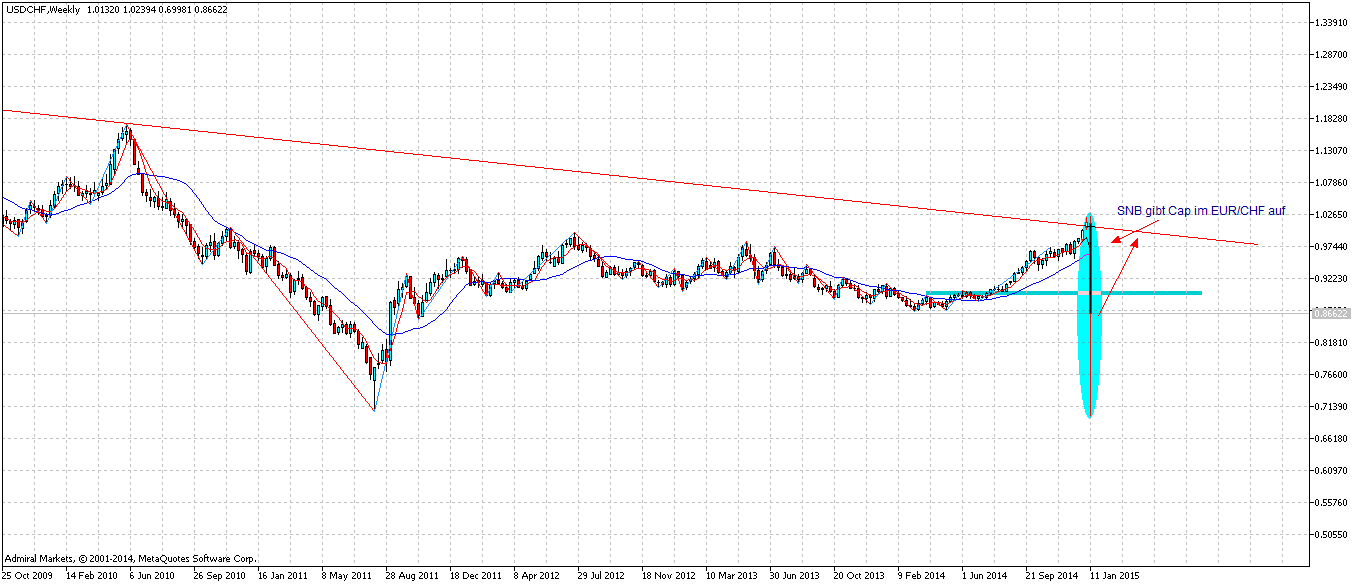The width and height of the screenshot is (1362, 587).
Task: Click price level 1.18280 on axis
Action: click(1329, 118)
